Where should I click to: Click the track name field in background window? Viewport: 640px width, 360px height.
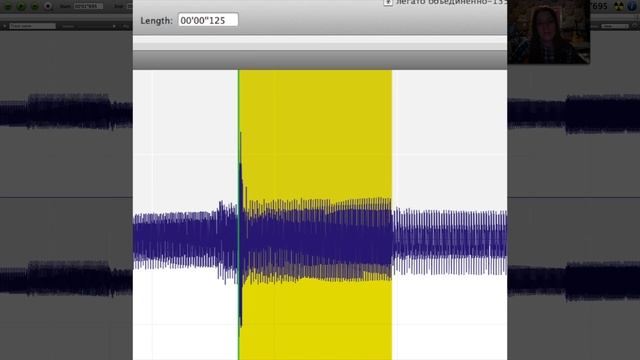click(x=32, y=26)
